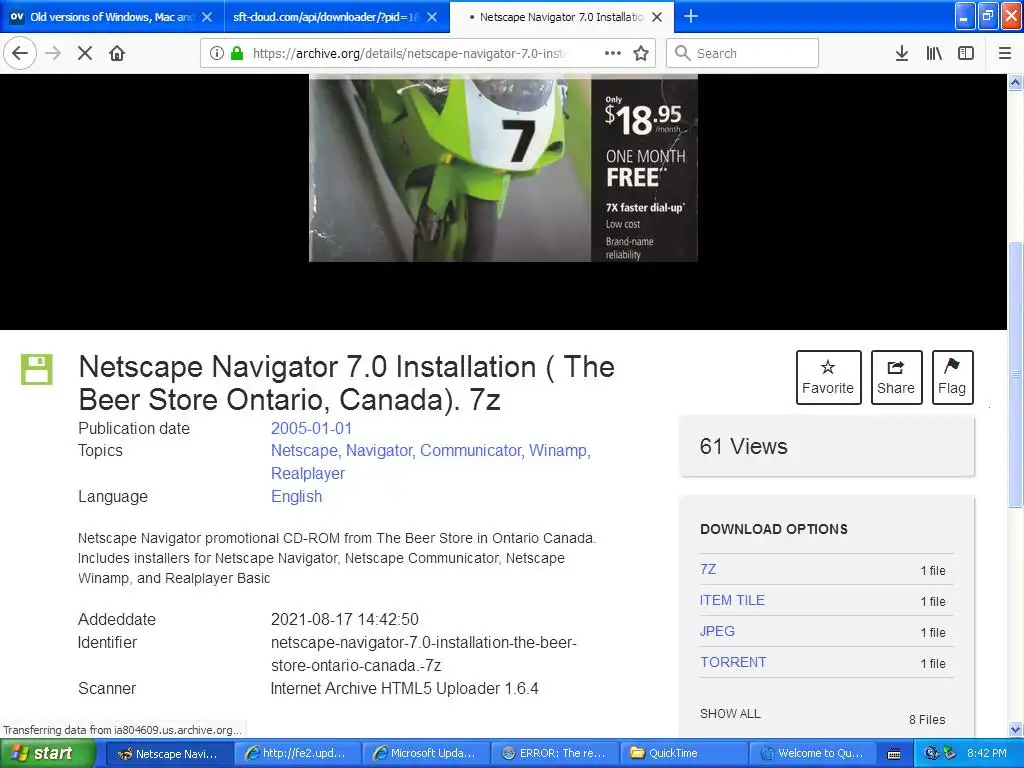This screenshot has width=1024, height=768.
Task: Click the vertical scrollbar thumb
Action: [1016, 374]
